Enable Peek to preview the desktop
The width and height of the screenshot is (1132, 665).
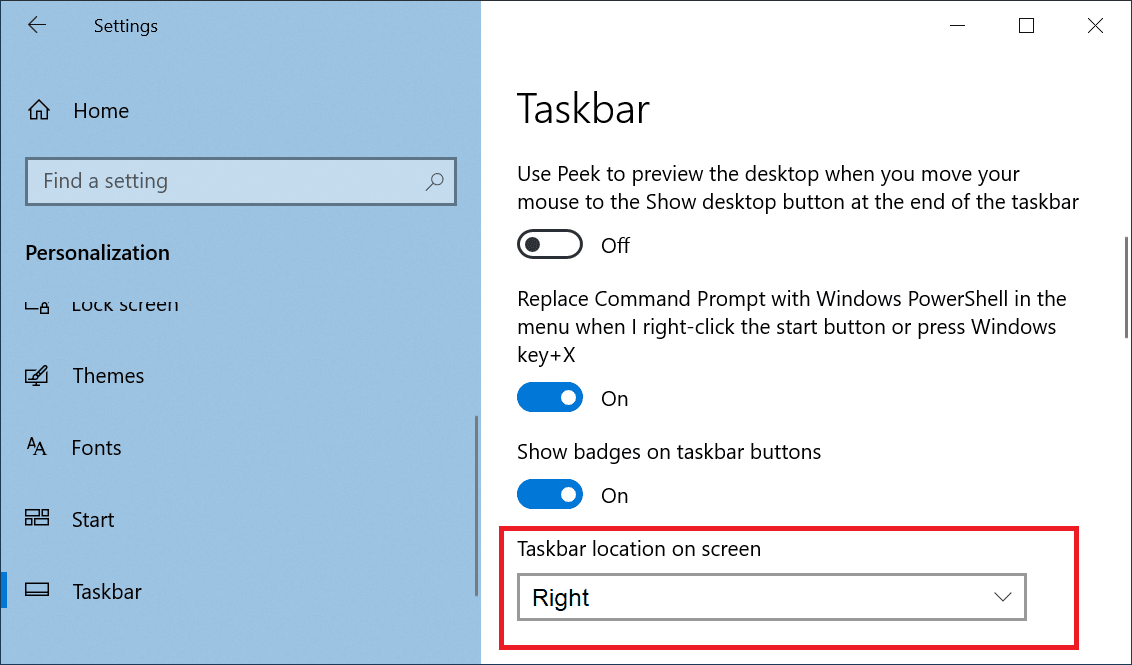pyautogui.click(x=549, y=244)
